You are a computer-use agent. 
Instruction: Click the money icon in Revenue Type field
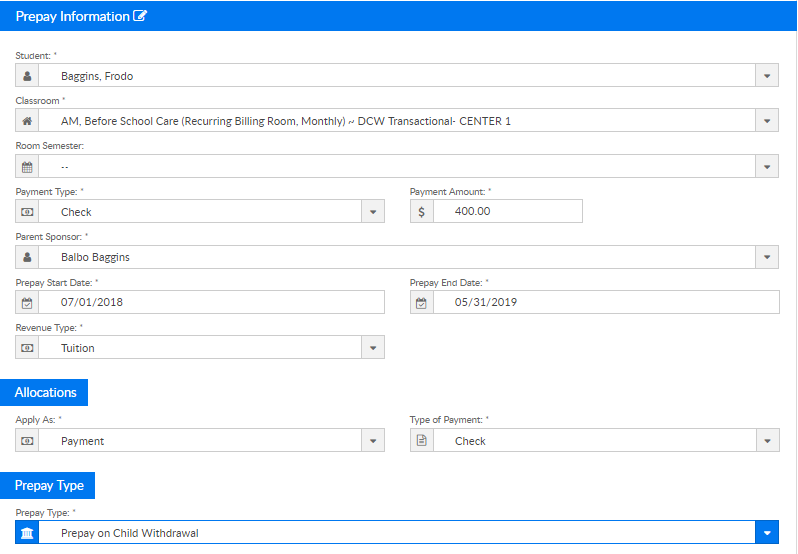pyautogui.click(x=27, y=347)
